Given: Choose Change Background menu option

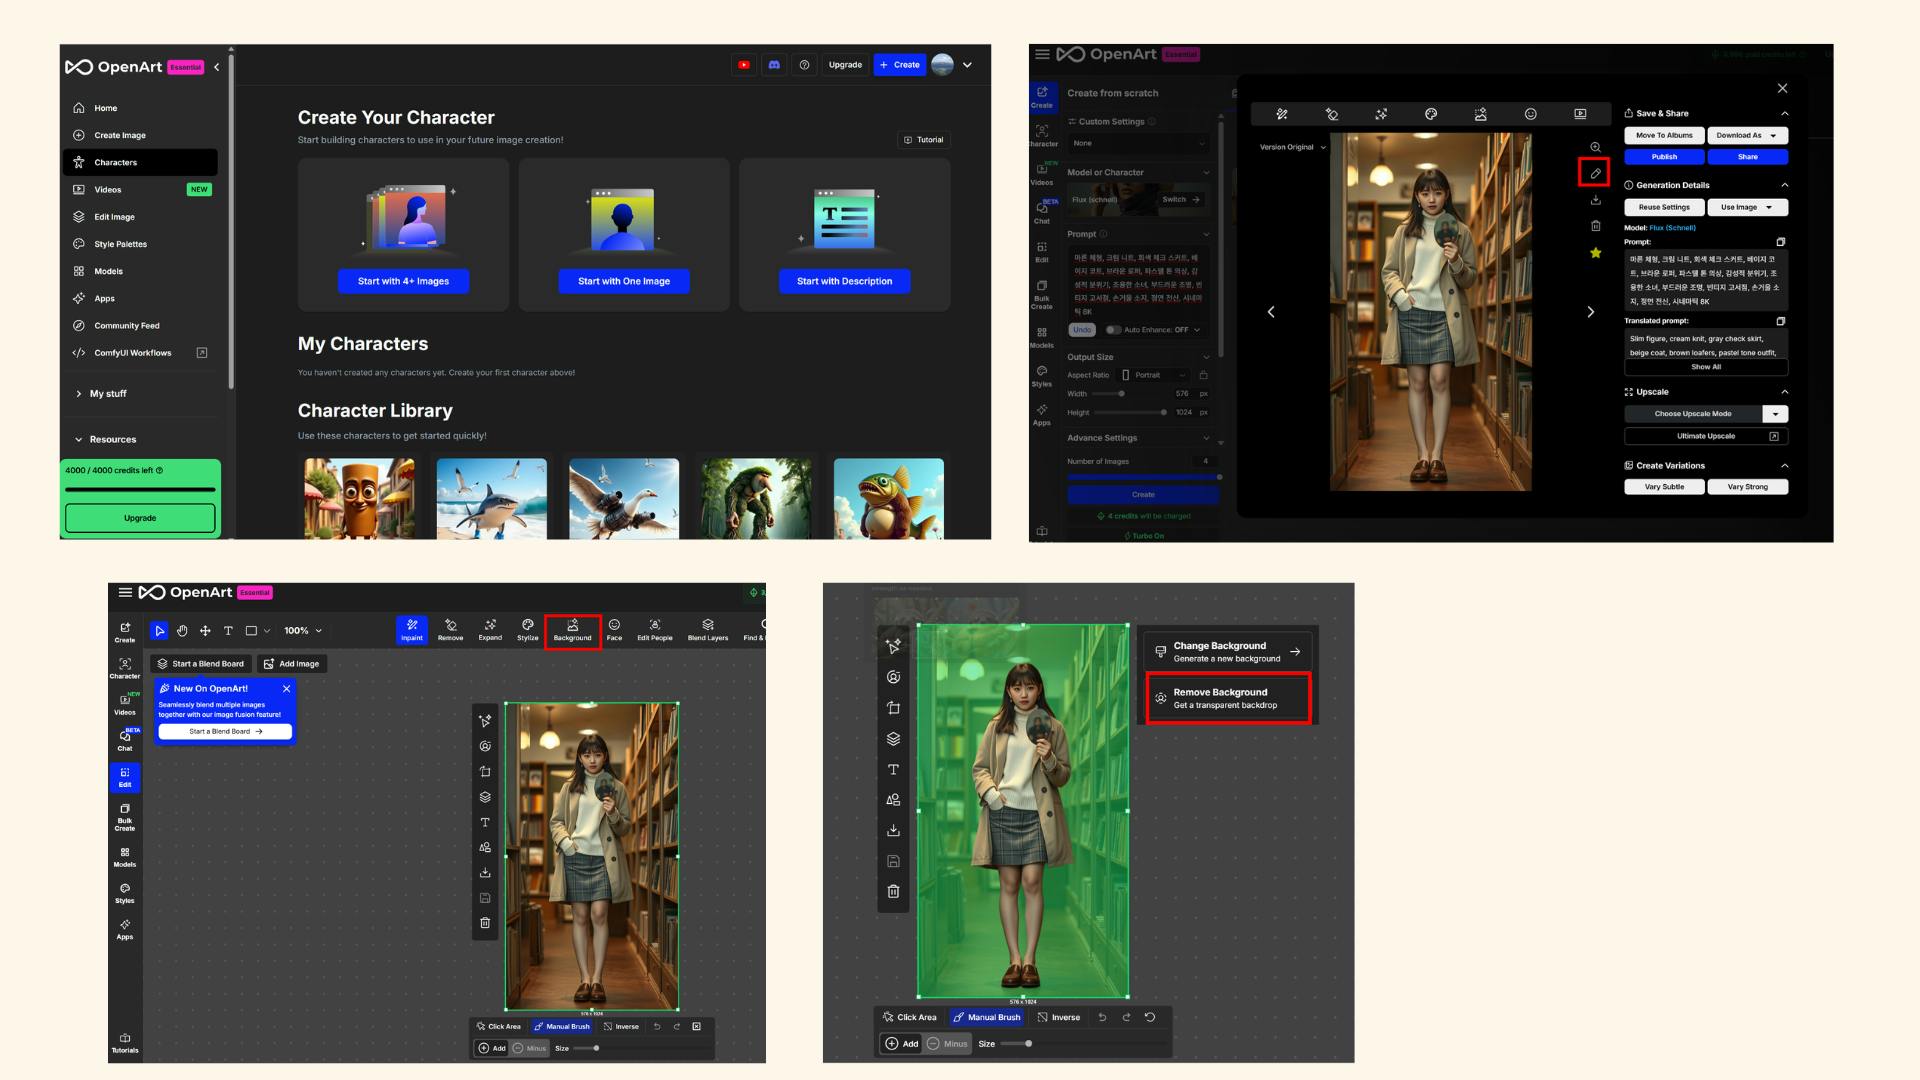Looking at the screenshot, I should 1228,652.
